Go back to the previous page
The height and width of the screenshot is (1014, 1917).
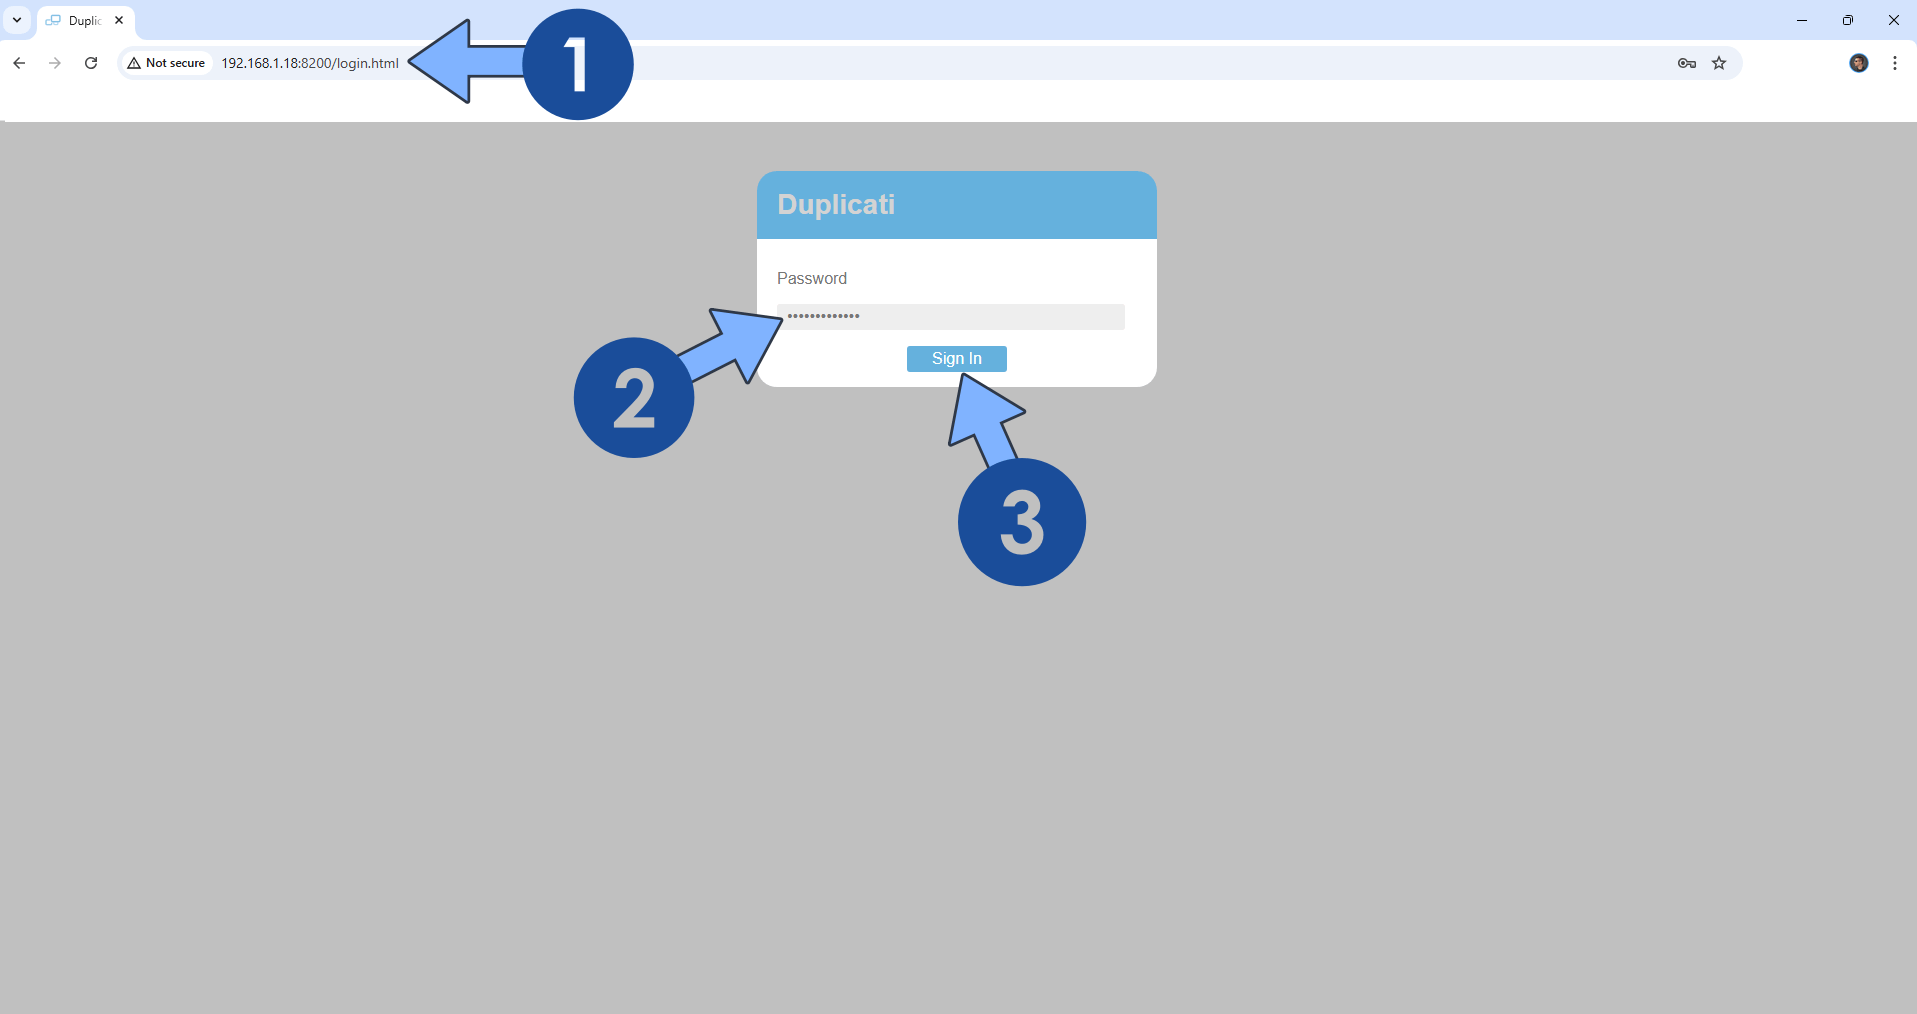coord(19,63)
